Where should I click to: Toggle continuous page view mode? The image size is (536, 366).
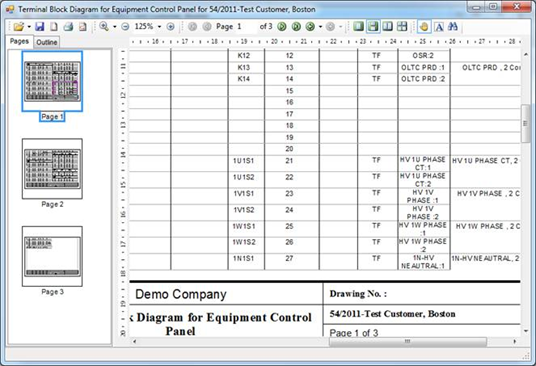coord(373,26)
